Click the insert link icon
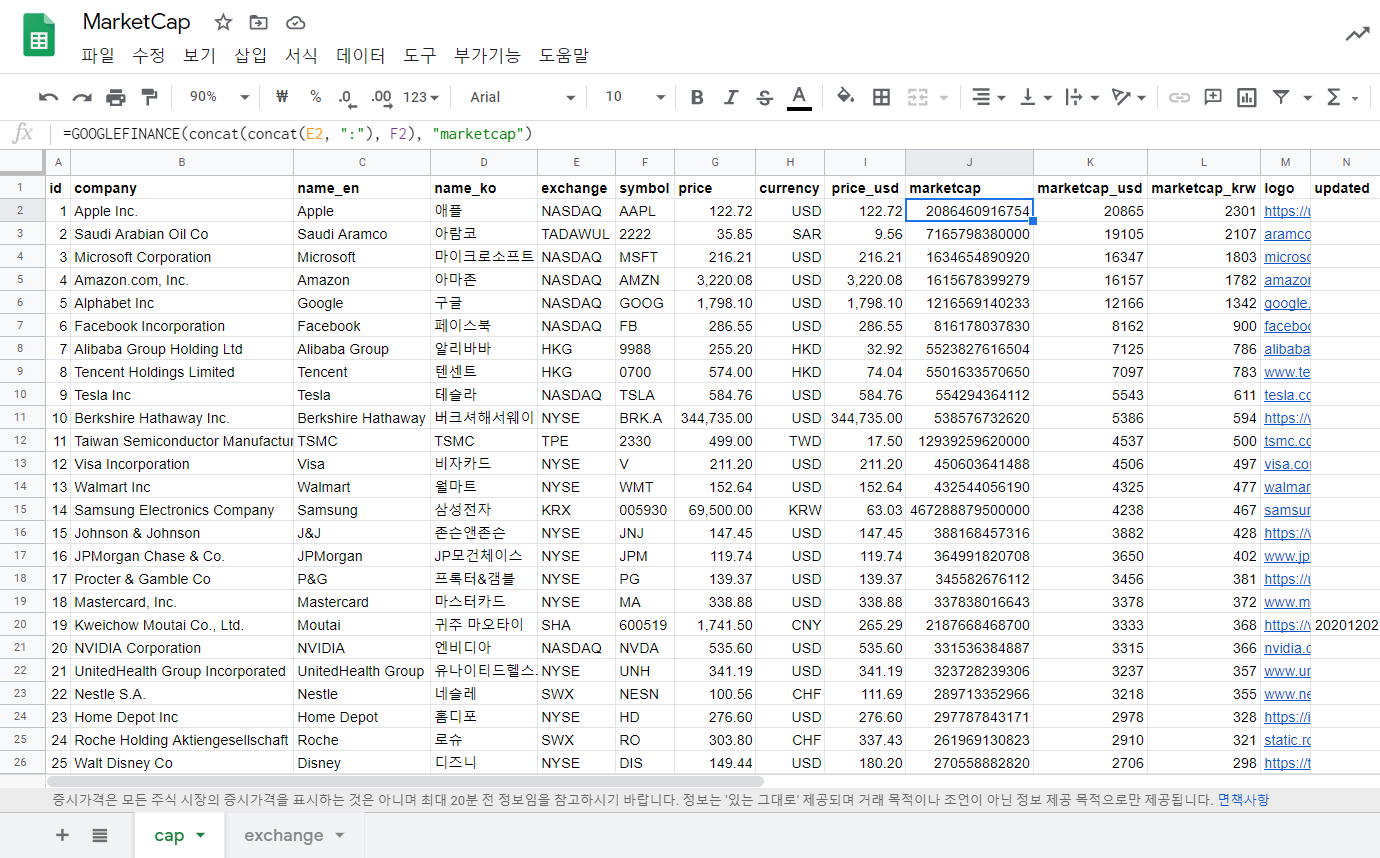 pos(1180,97)
